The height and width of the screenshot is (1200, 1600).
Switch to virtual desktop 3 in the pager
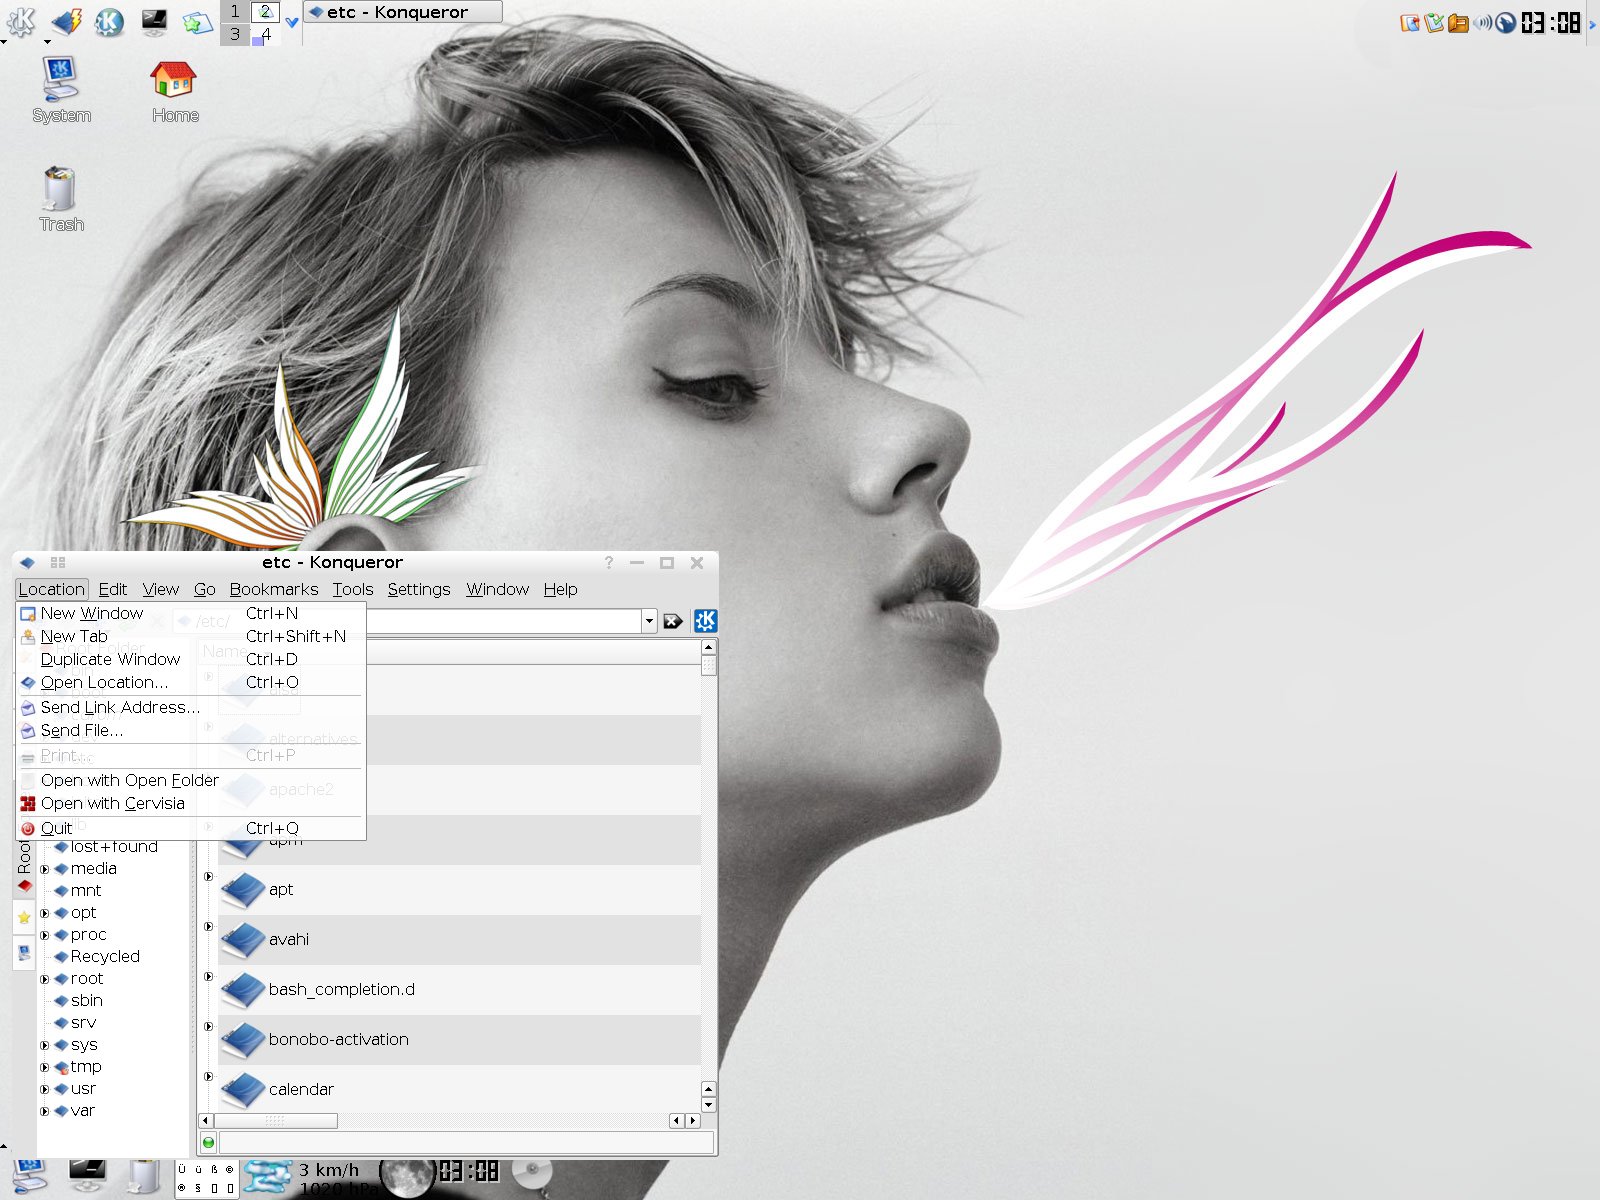pyautogui.click(x=235, y=34)
